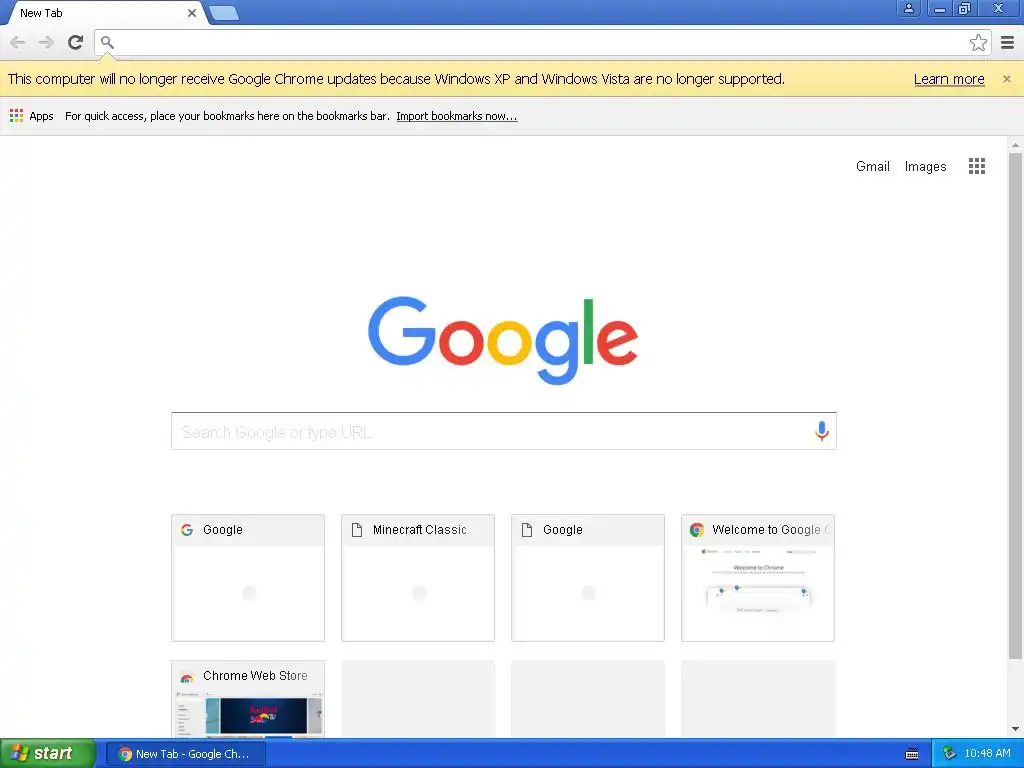Open the Apps shortcut in bookmarks bar
The image size is (1024, 768).
coord(31,116)
